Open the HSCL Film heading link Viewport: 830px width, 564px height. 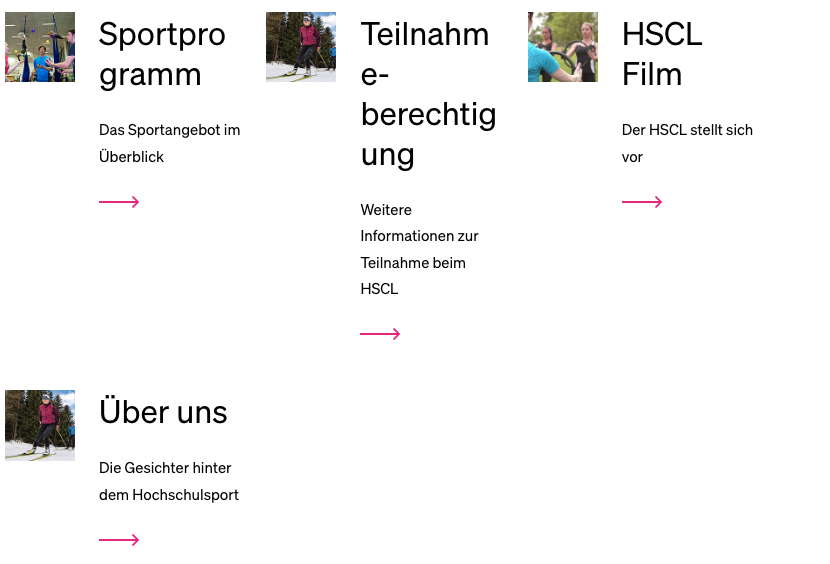662,54
